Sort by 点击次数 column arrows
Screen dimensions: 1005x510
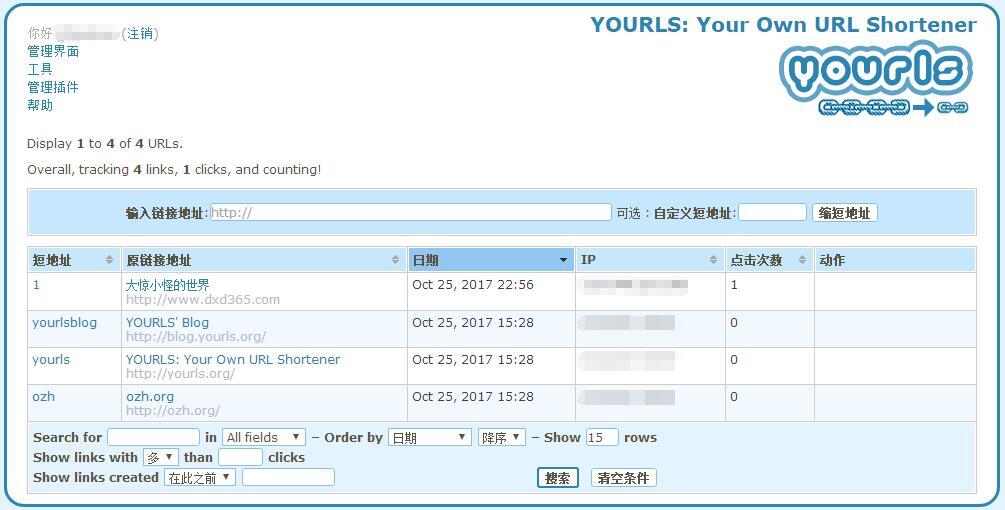click(802, 259)
